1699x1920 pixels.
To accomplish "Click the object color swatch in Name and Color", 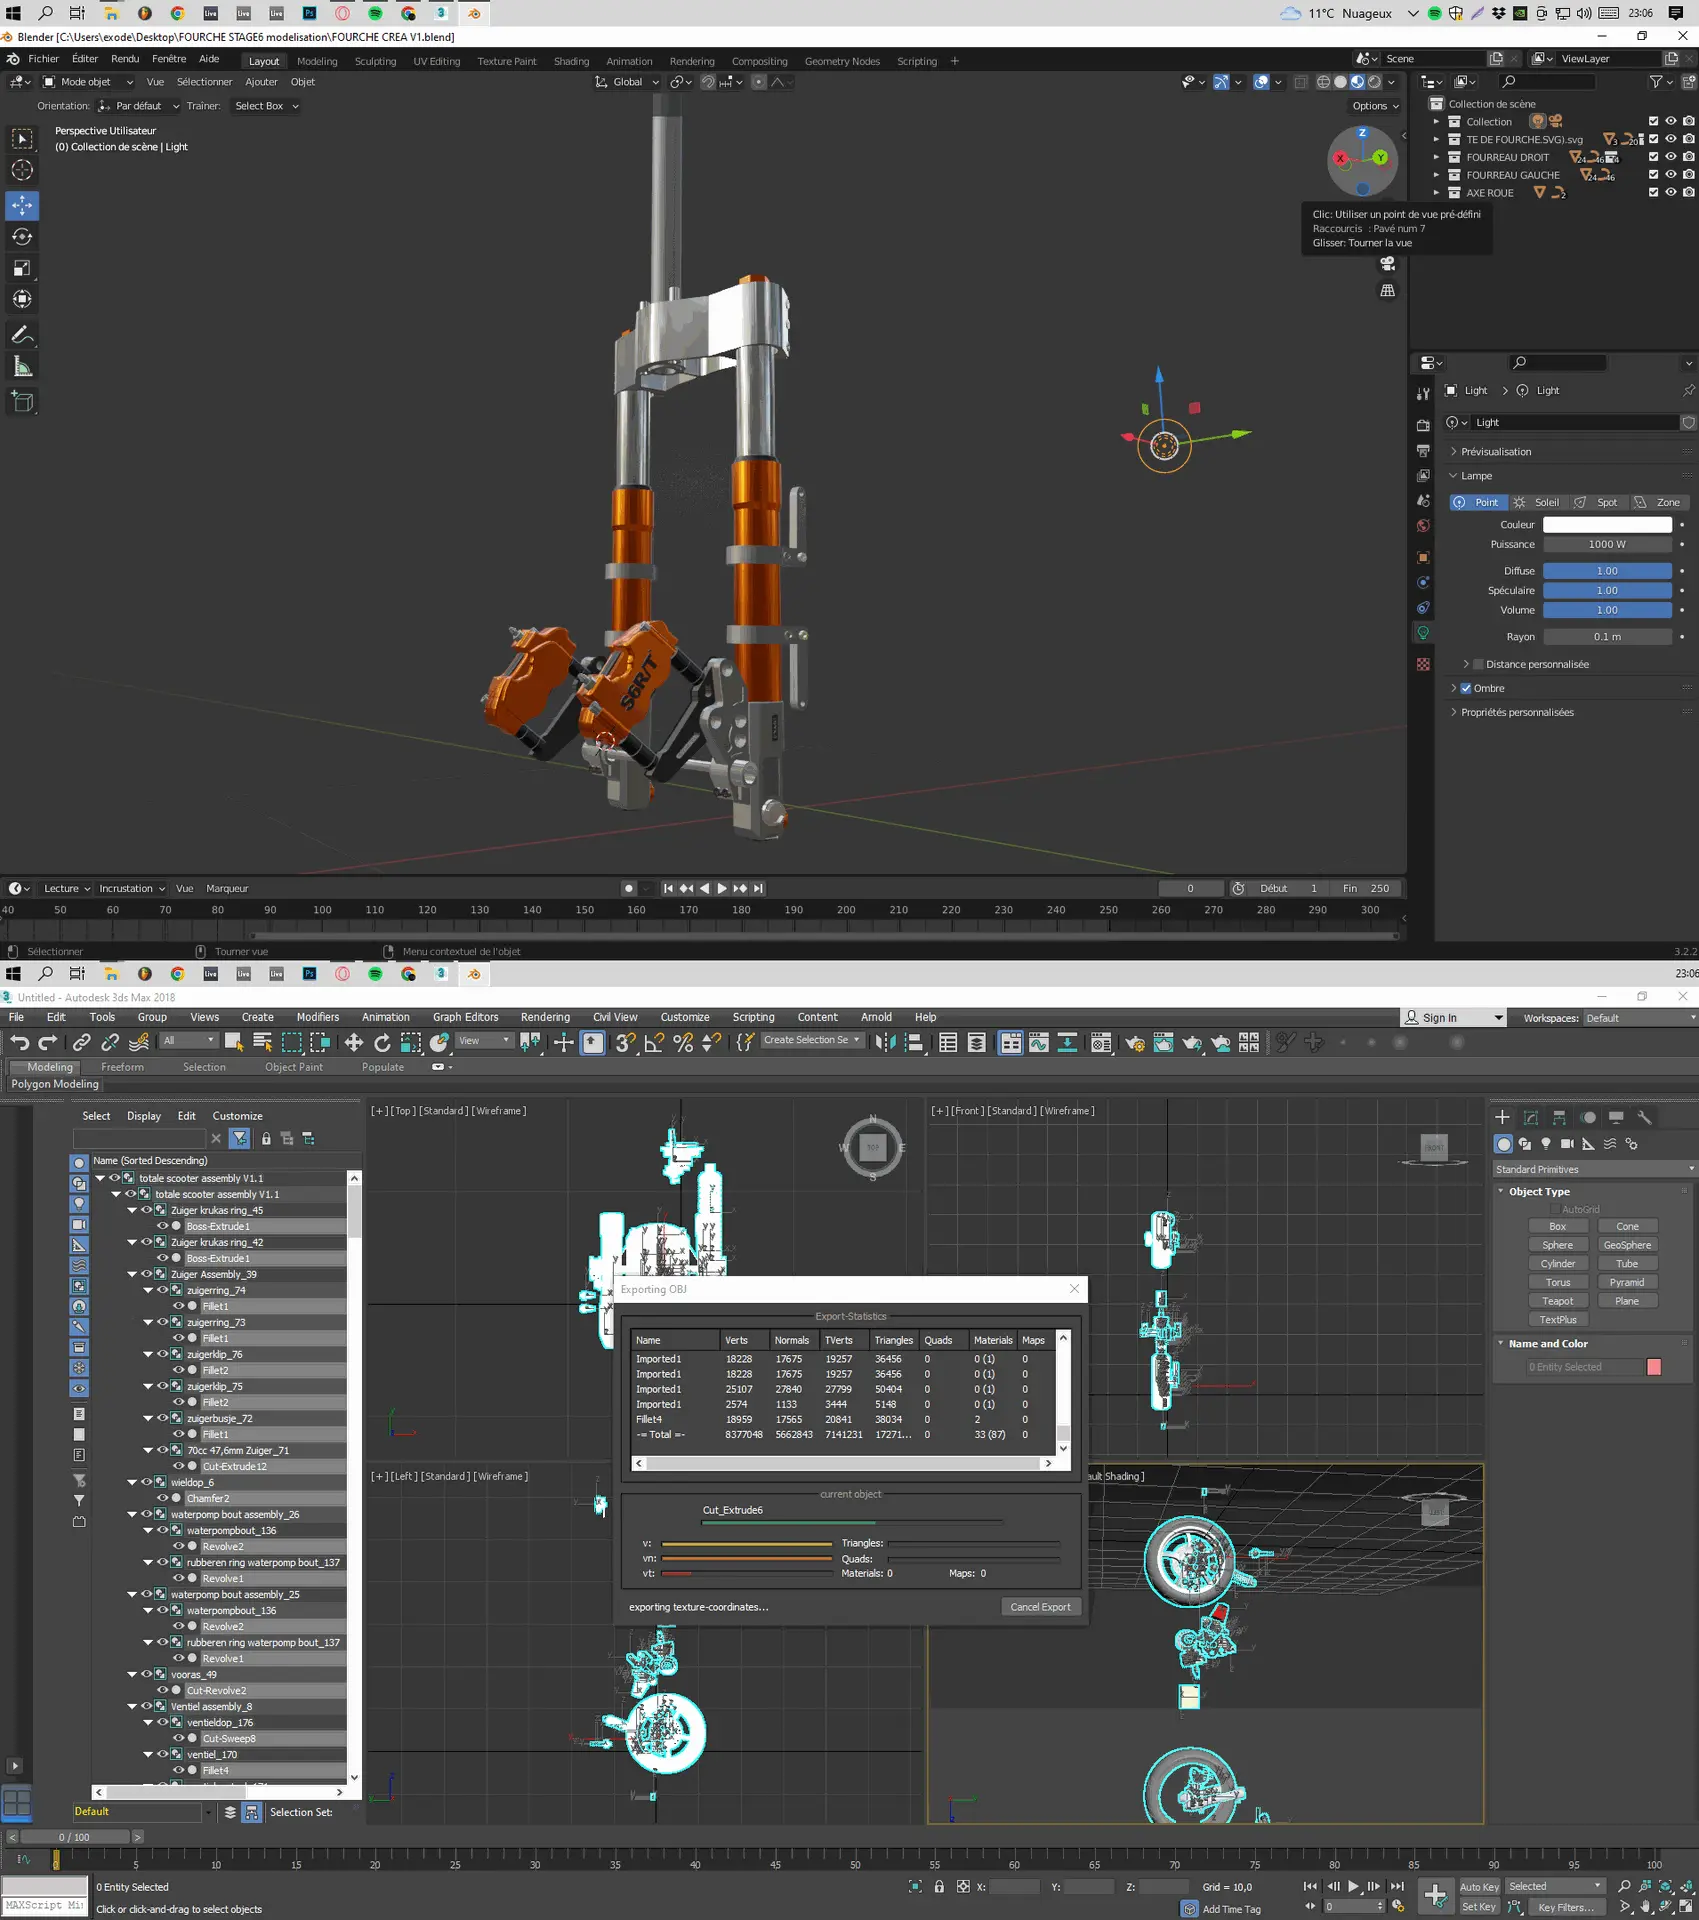I will 1654,1367.
